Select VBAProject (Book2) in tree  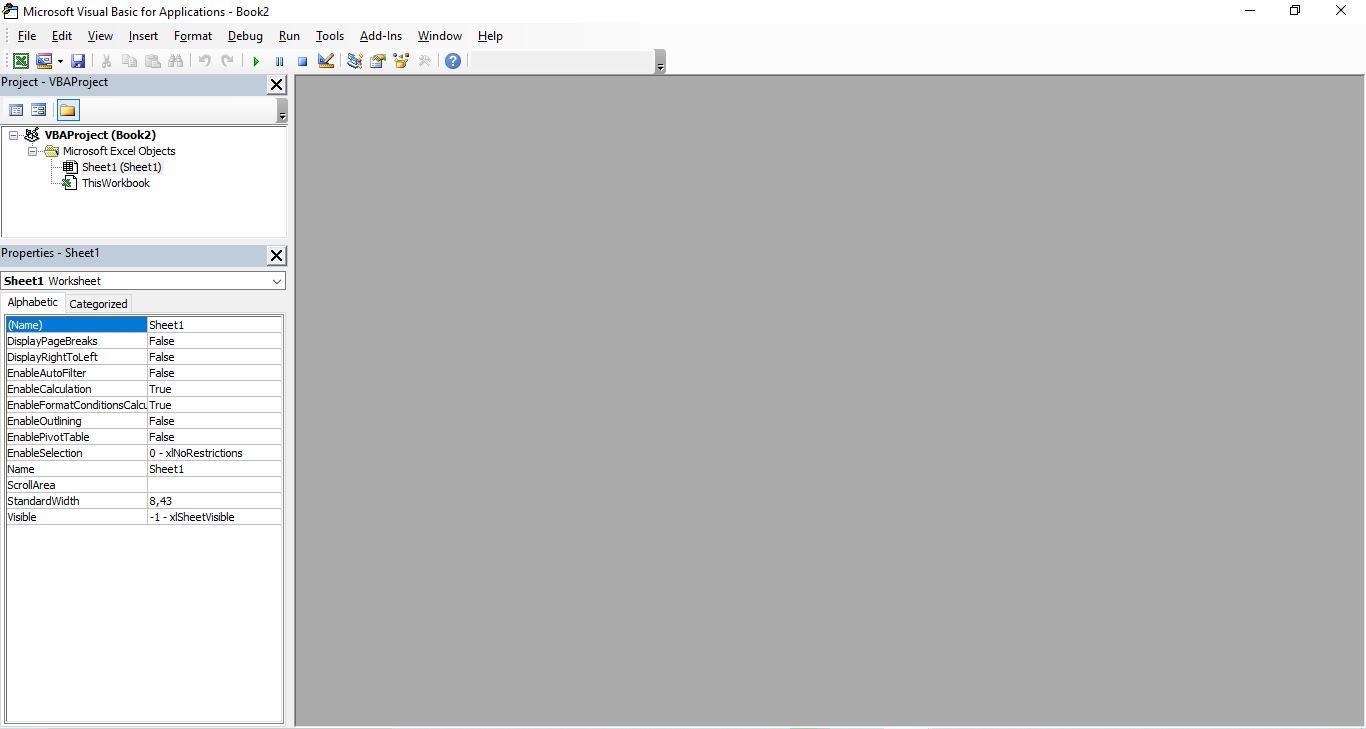tap(100, 135)
